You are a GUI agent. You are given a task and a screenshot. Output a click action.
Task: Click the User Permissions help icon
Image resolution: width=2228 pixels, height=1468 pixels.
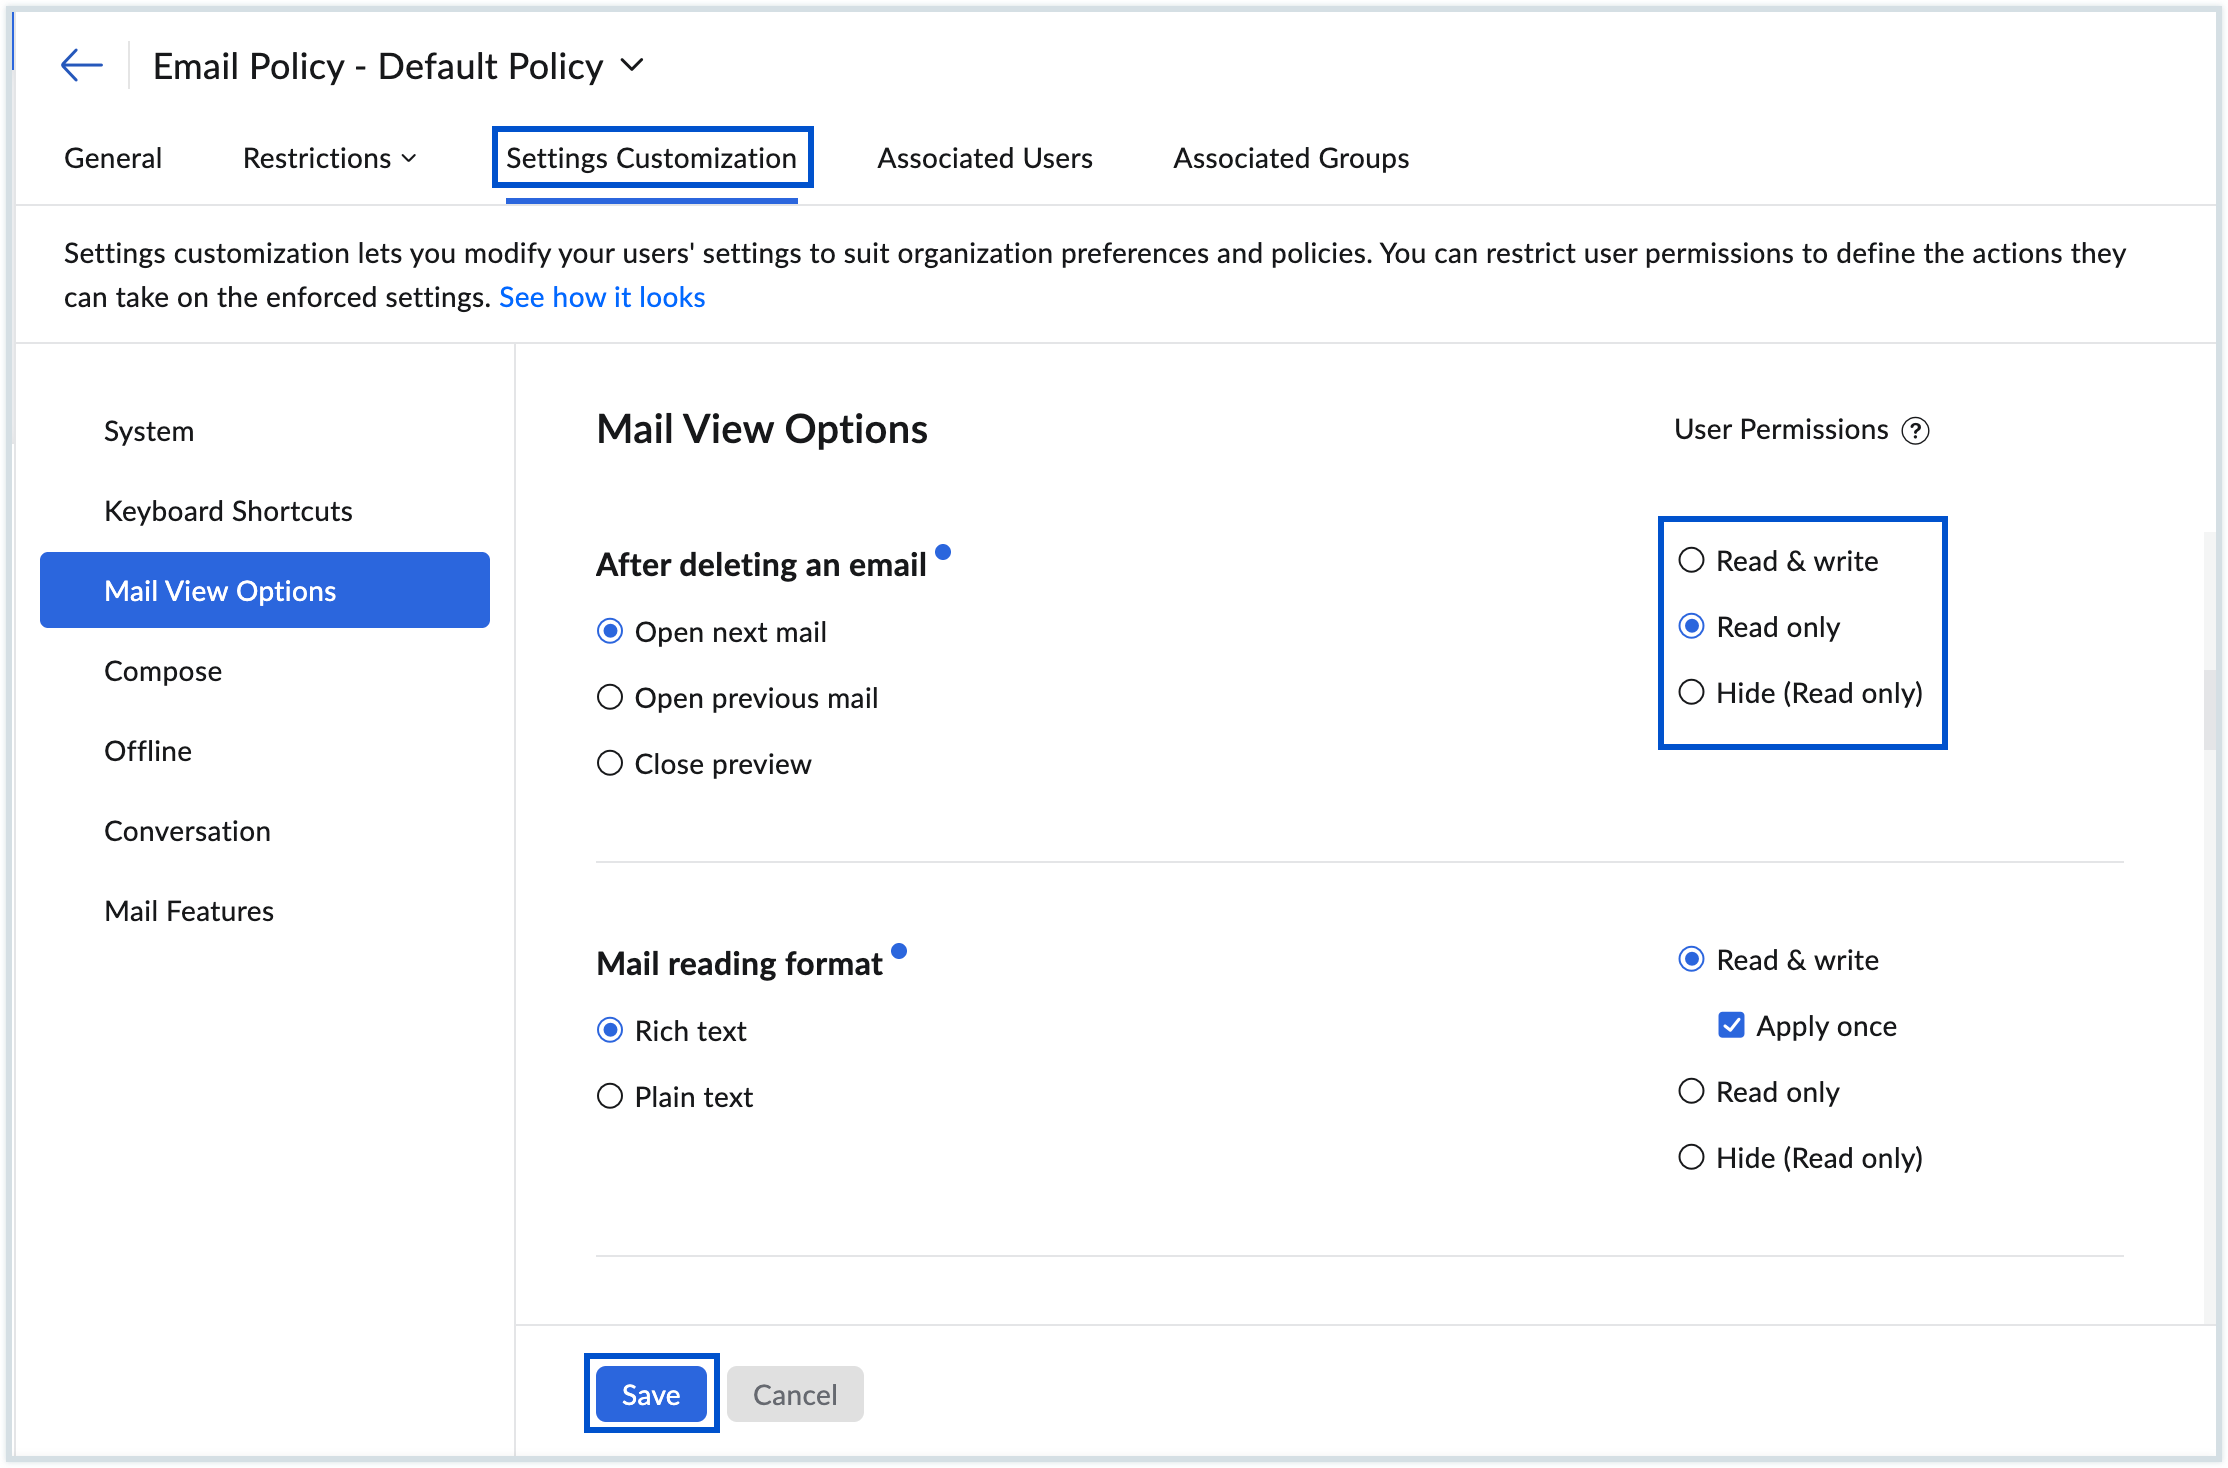1915,431
